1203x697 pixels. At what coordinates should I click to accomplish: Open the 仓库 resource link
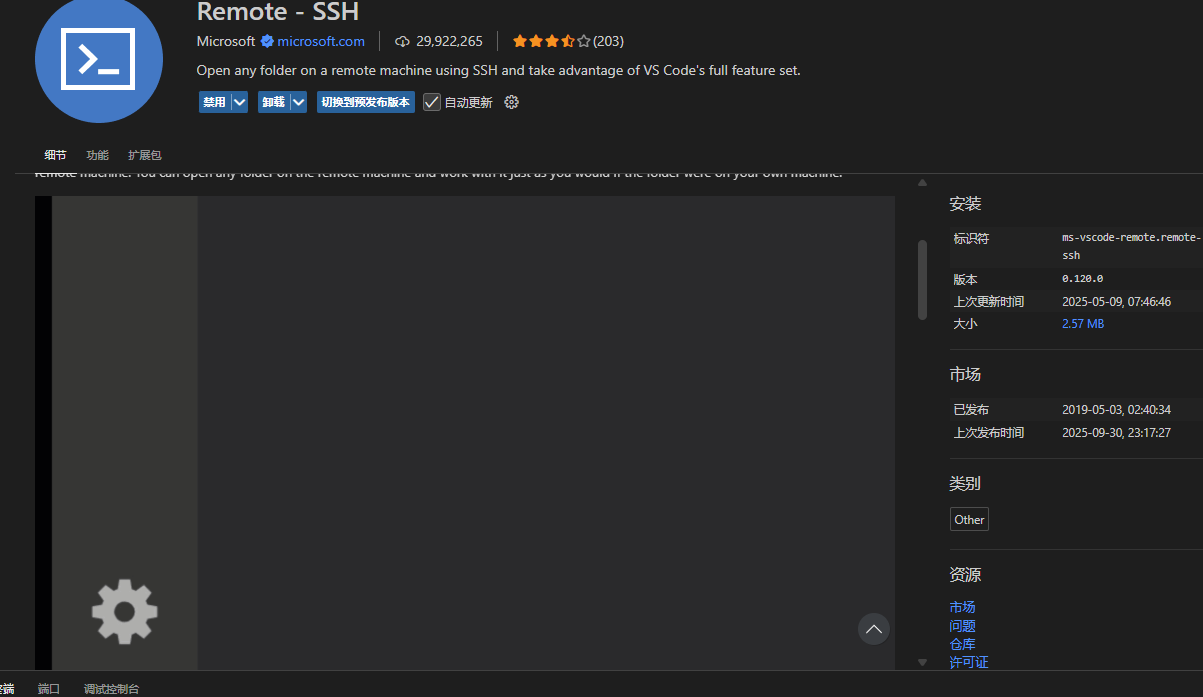[962, 644]
